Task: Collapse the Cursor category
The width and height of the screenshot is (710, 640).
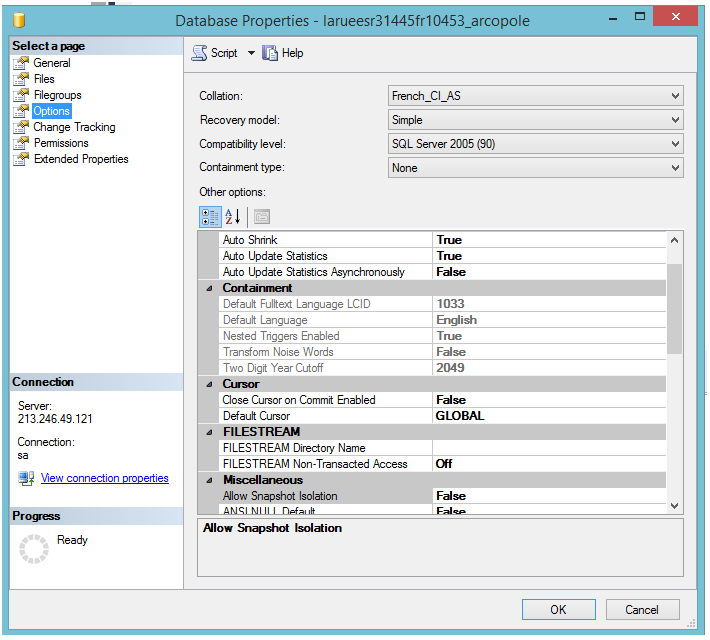Action: coord(210,385)
